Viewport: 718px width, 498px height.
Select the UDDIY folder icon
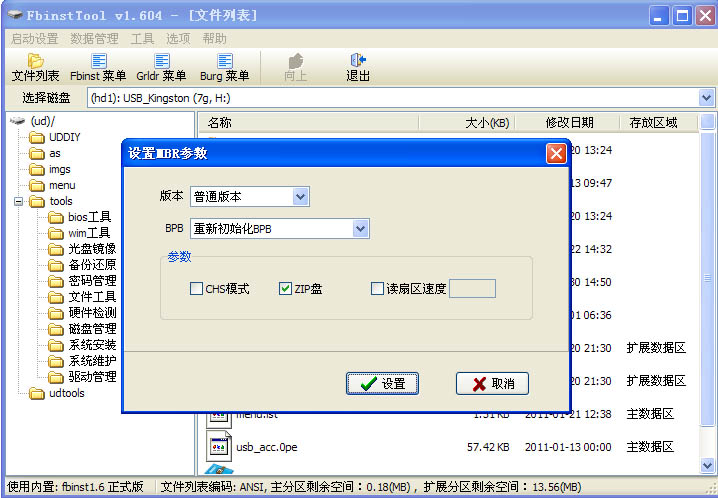coord(37,137)
